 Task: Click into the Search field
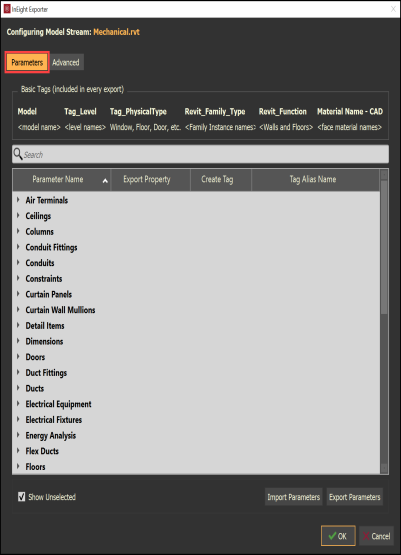pos(200,154)
